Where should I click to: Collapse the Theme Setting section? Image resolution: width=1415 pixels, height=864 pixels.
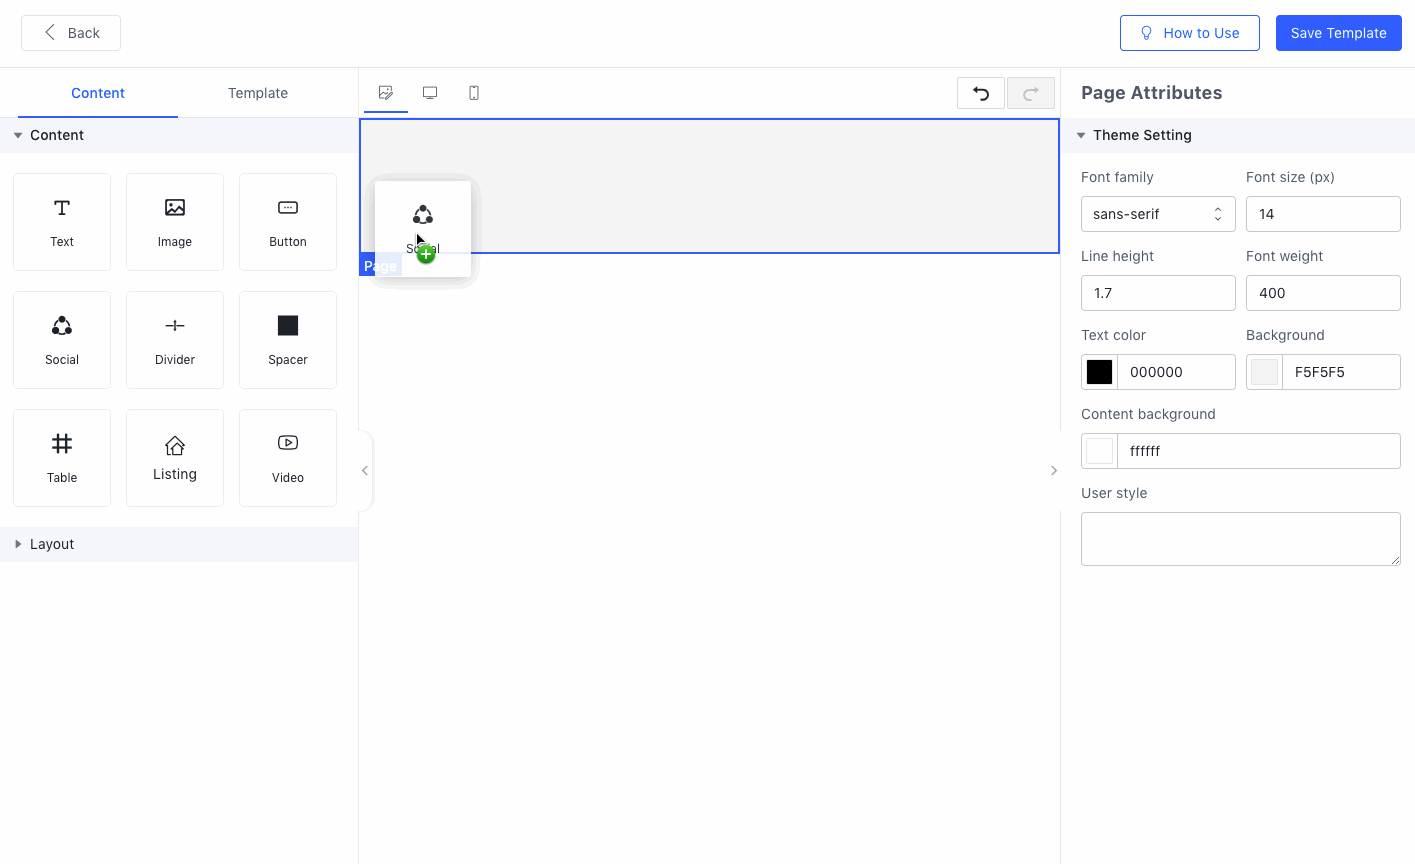1141,135
